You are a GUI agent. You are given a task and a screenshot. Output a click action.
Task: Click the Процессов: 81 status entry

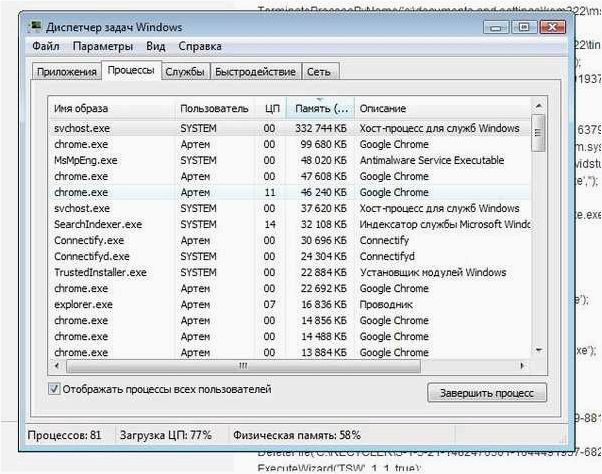[x=64, y=435]
